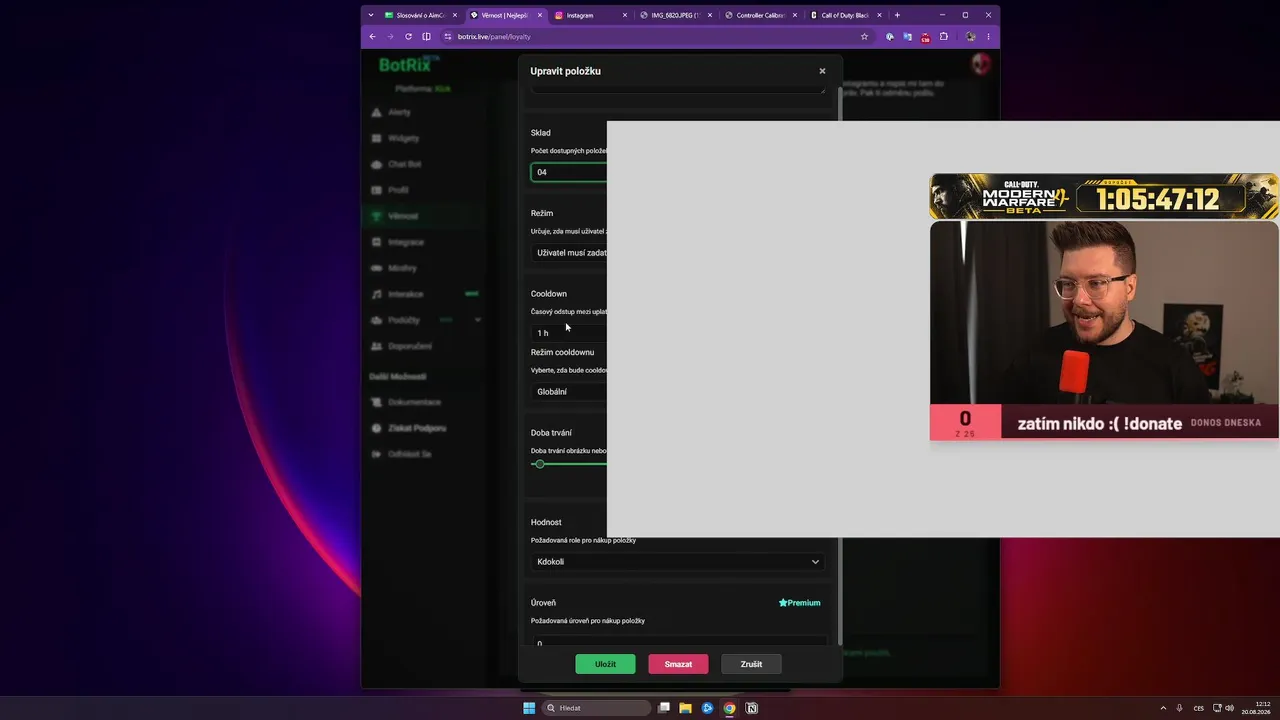Open the Windows Start menu
The height and width of the screenshot is (720, 1280).
tap(529, 708)
